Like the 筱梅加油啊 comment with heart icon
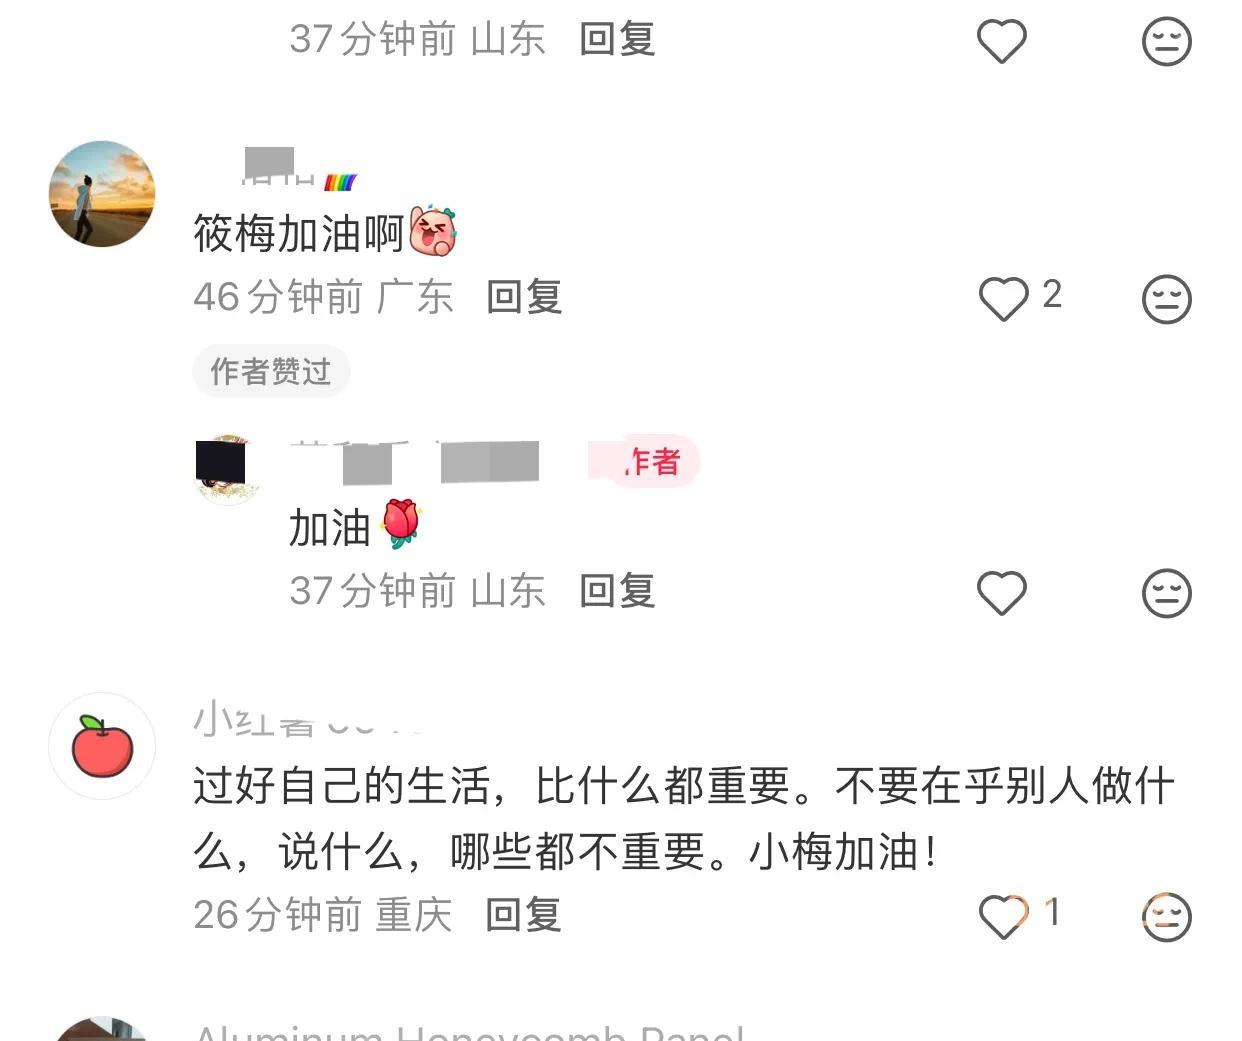Image resolution: width=1242 pixels, height=1041 pixels. pos(1002,298)
